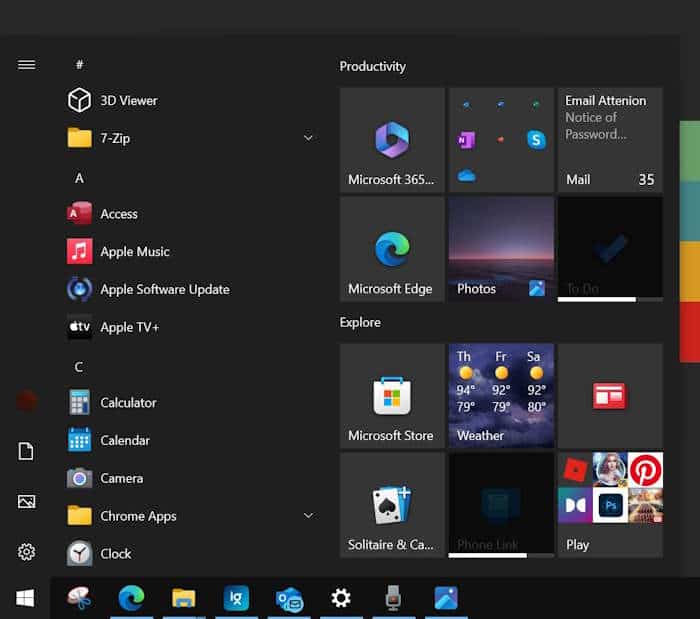Viewport: 700px width, 619px height.
Task: Click the Windows Start button
Action: (25, 598)
